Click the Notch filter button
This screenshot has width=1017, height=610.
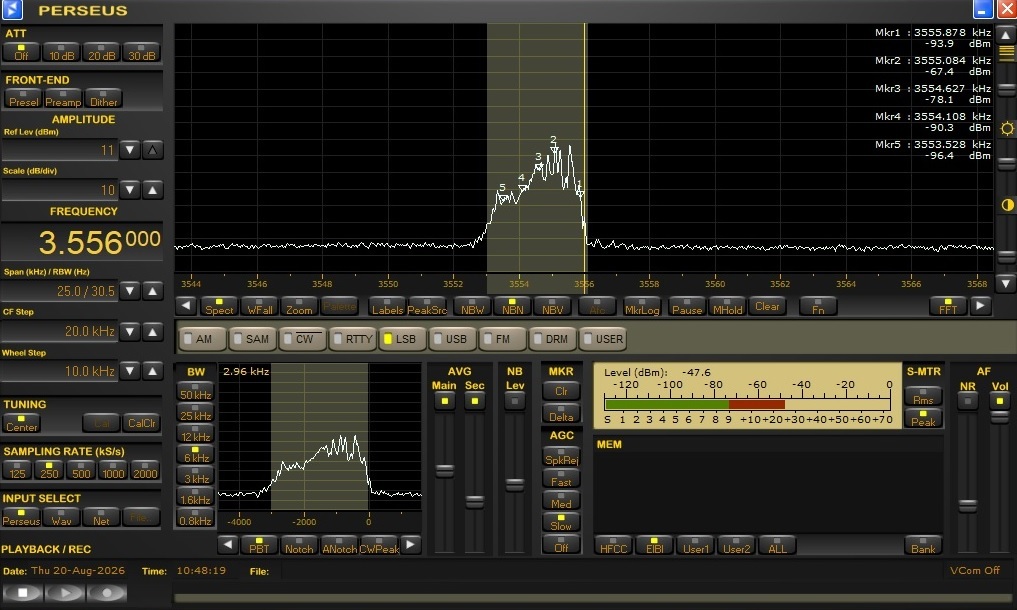[x=299, y=544]
